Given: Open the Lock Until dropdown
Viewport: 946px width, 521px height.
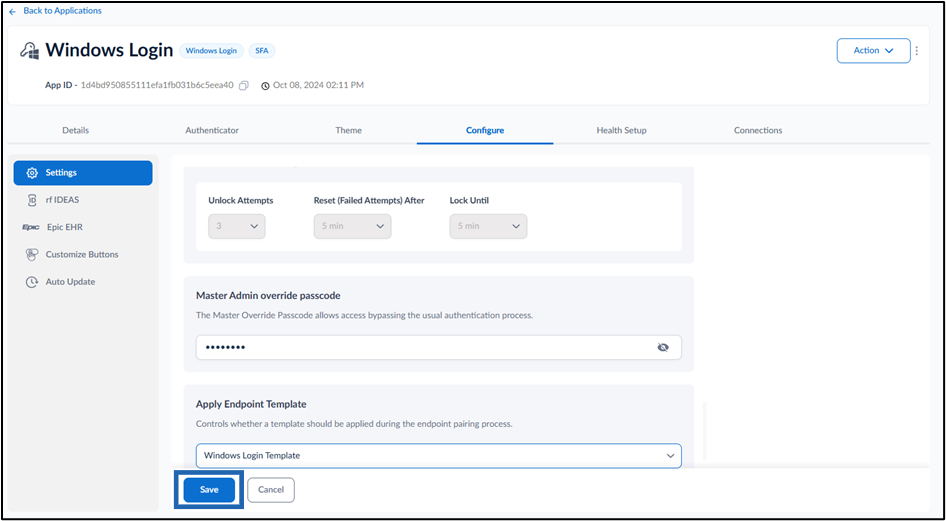Looking at the screenshot, I should click(x=488, y=226).
